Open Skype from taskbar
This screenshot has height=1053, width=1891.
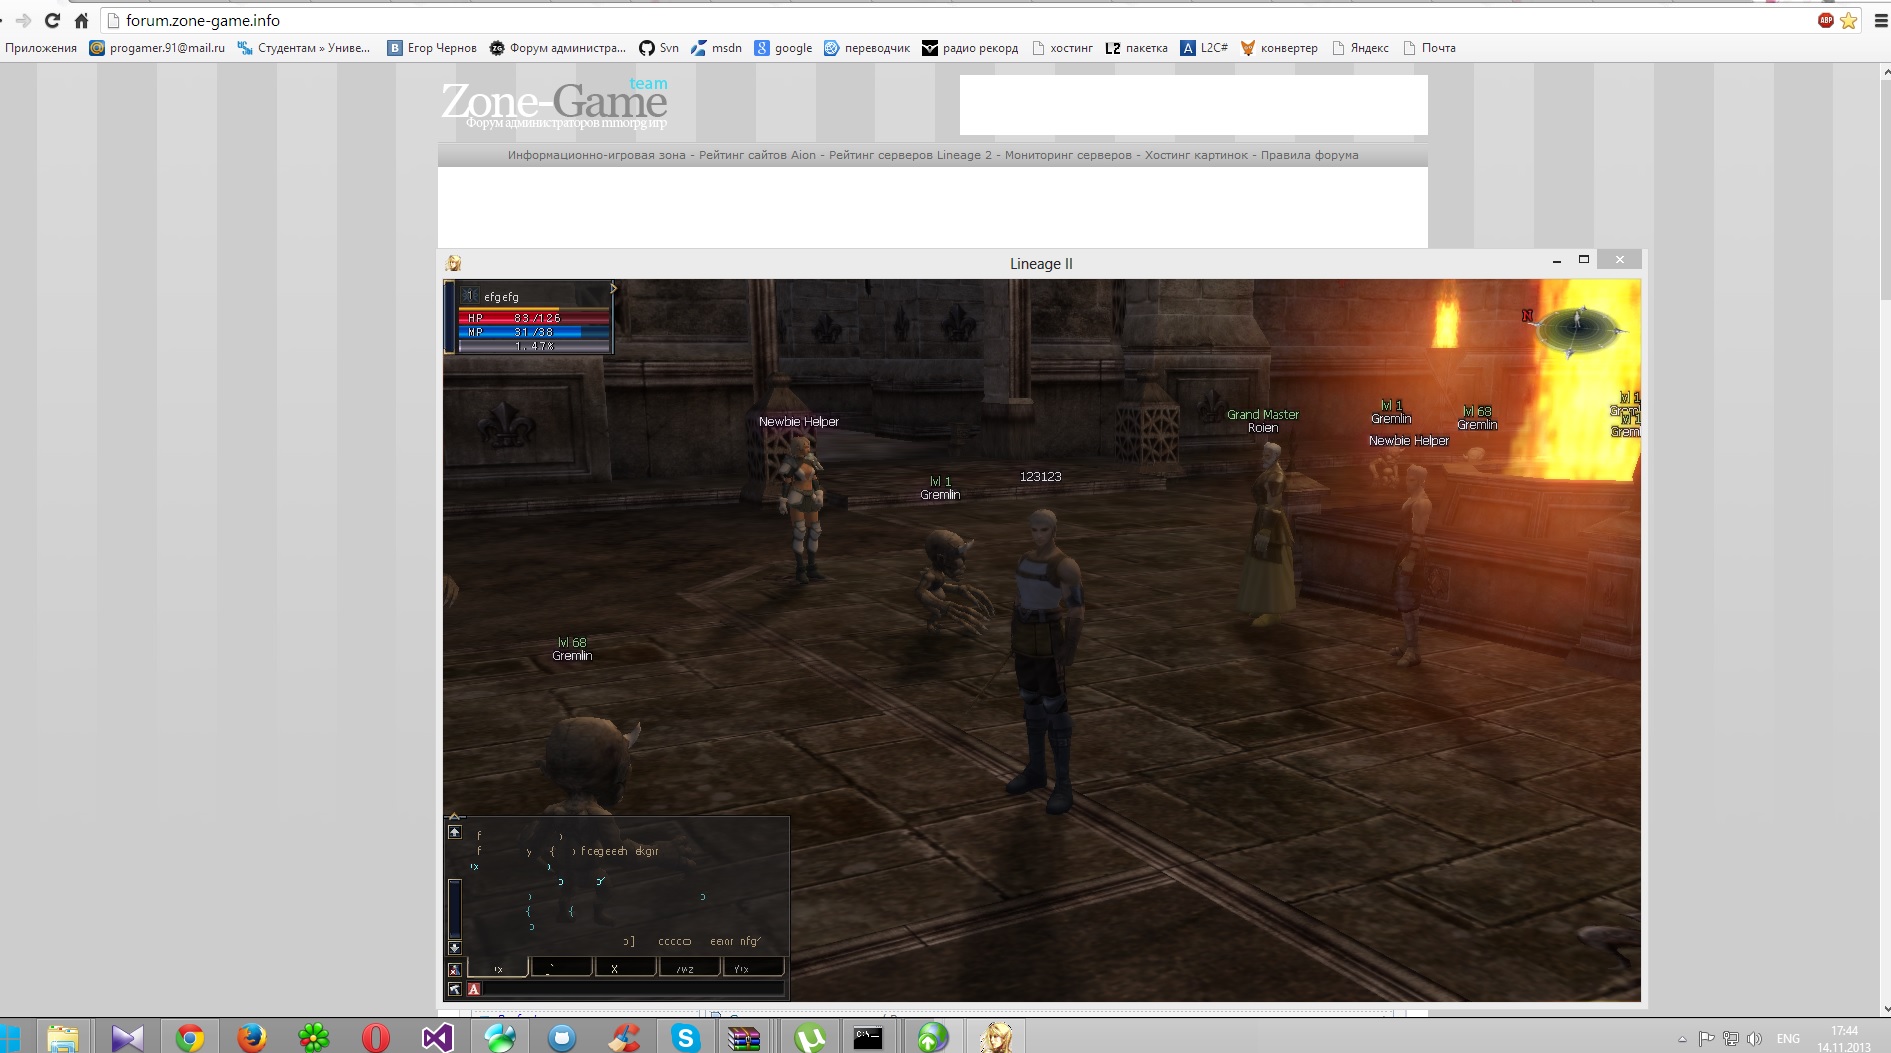tap(686, 1038)
